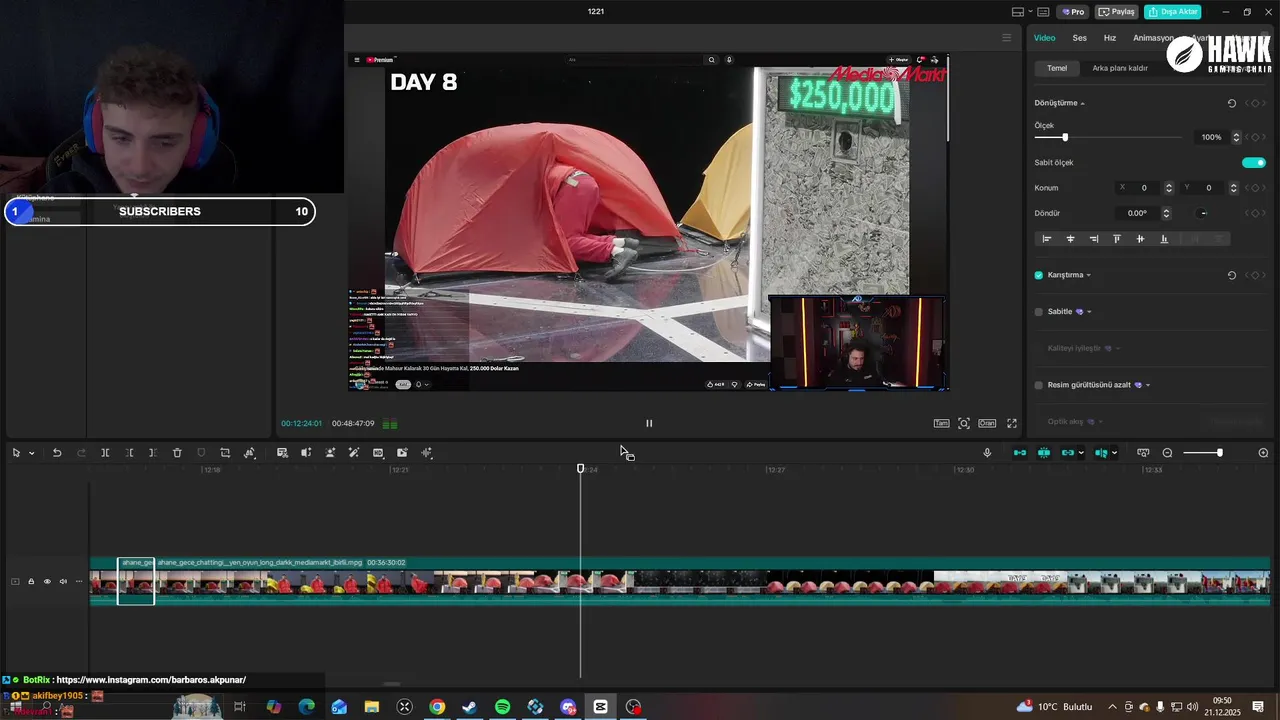
Task: Click the rotation dial knob
Action: pyautogui.click(x=1203, y=213)
